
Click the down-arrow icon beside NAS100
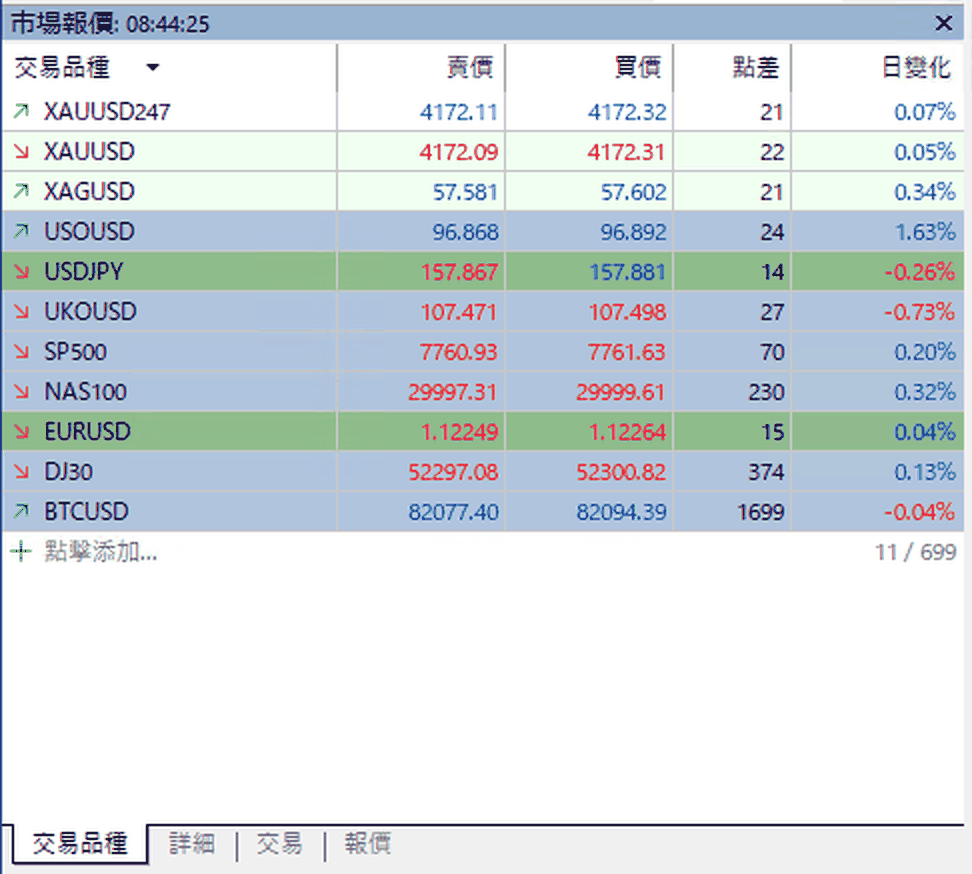pyautogui.click(x=22, y=391)
